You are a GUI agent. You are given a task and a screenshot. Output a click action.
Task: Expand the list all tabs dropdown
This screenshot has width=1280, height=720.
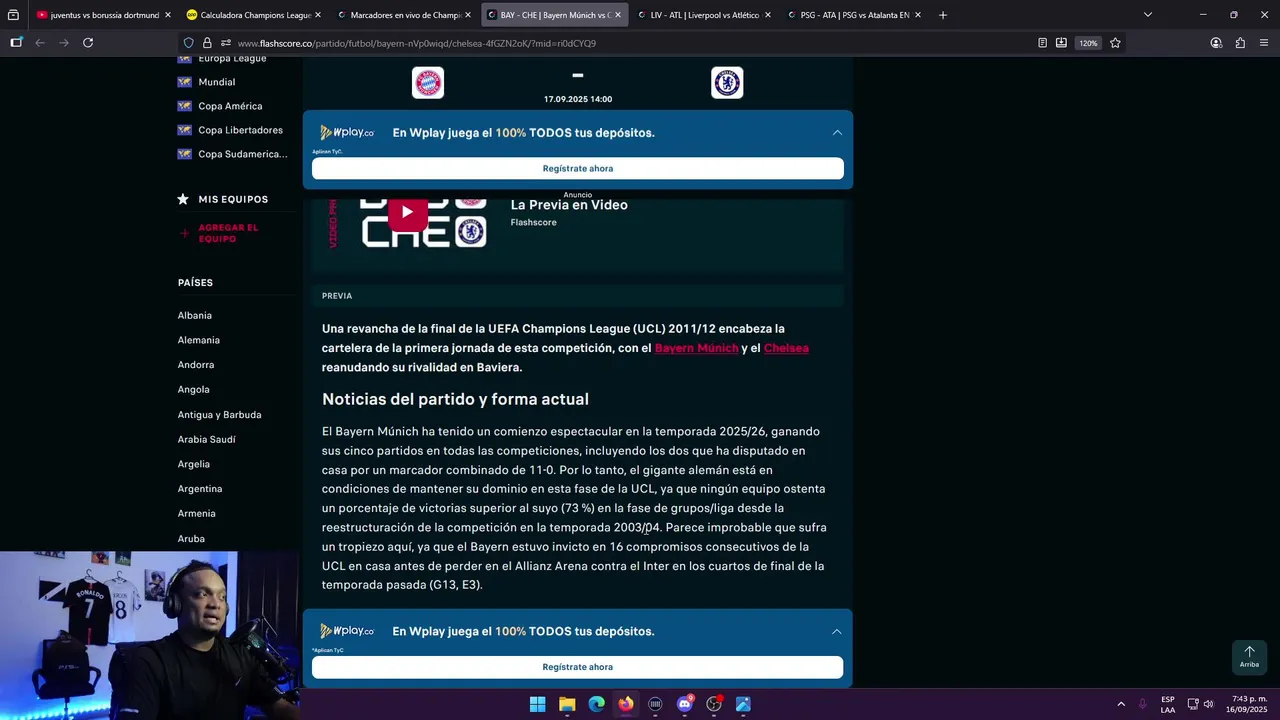[x=1148, y=15]
